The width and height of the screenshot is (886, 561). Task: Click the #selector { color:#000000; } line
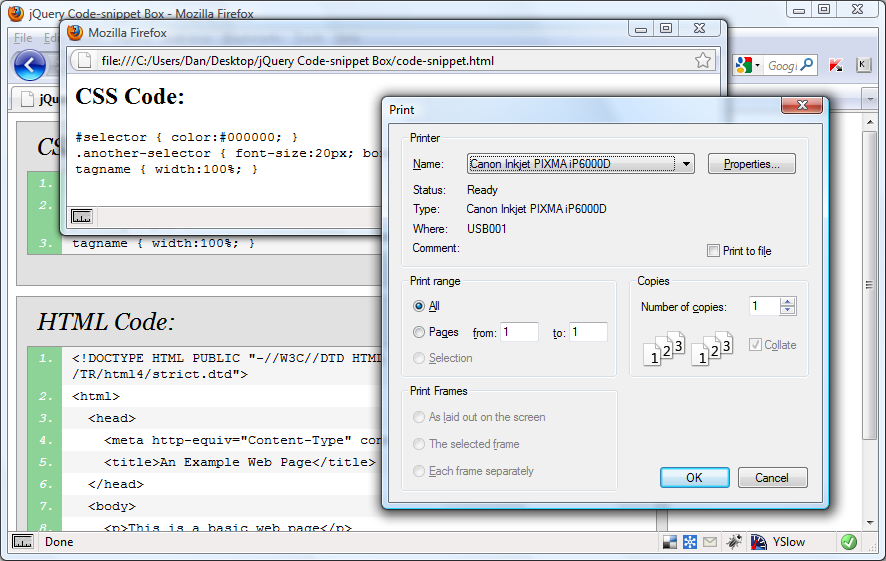click(186, 137)
